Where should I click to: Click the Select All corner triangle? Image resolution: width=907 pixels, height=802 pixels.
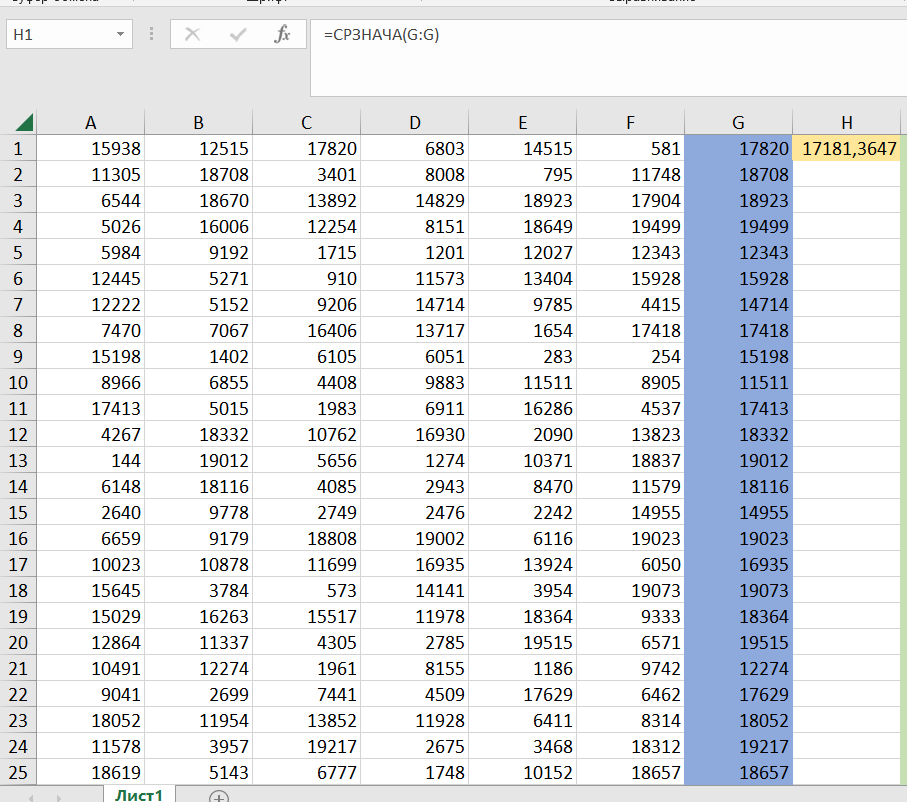click(x=23, y=123)
